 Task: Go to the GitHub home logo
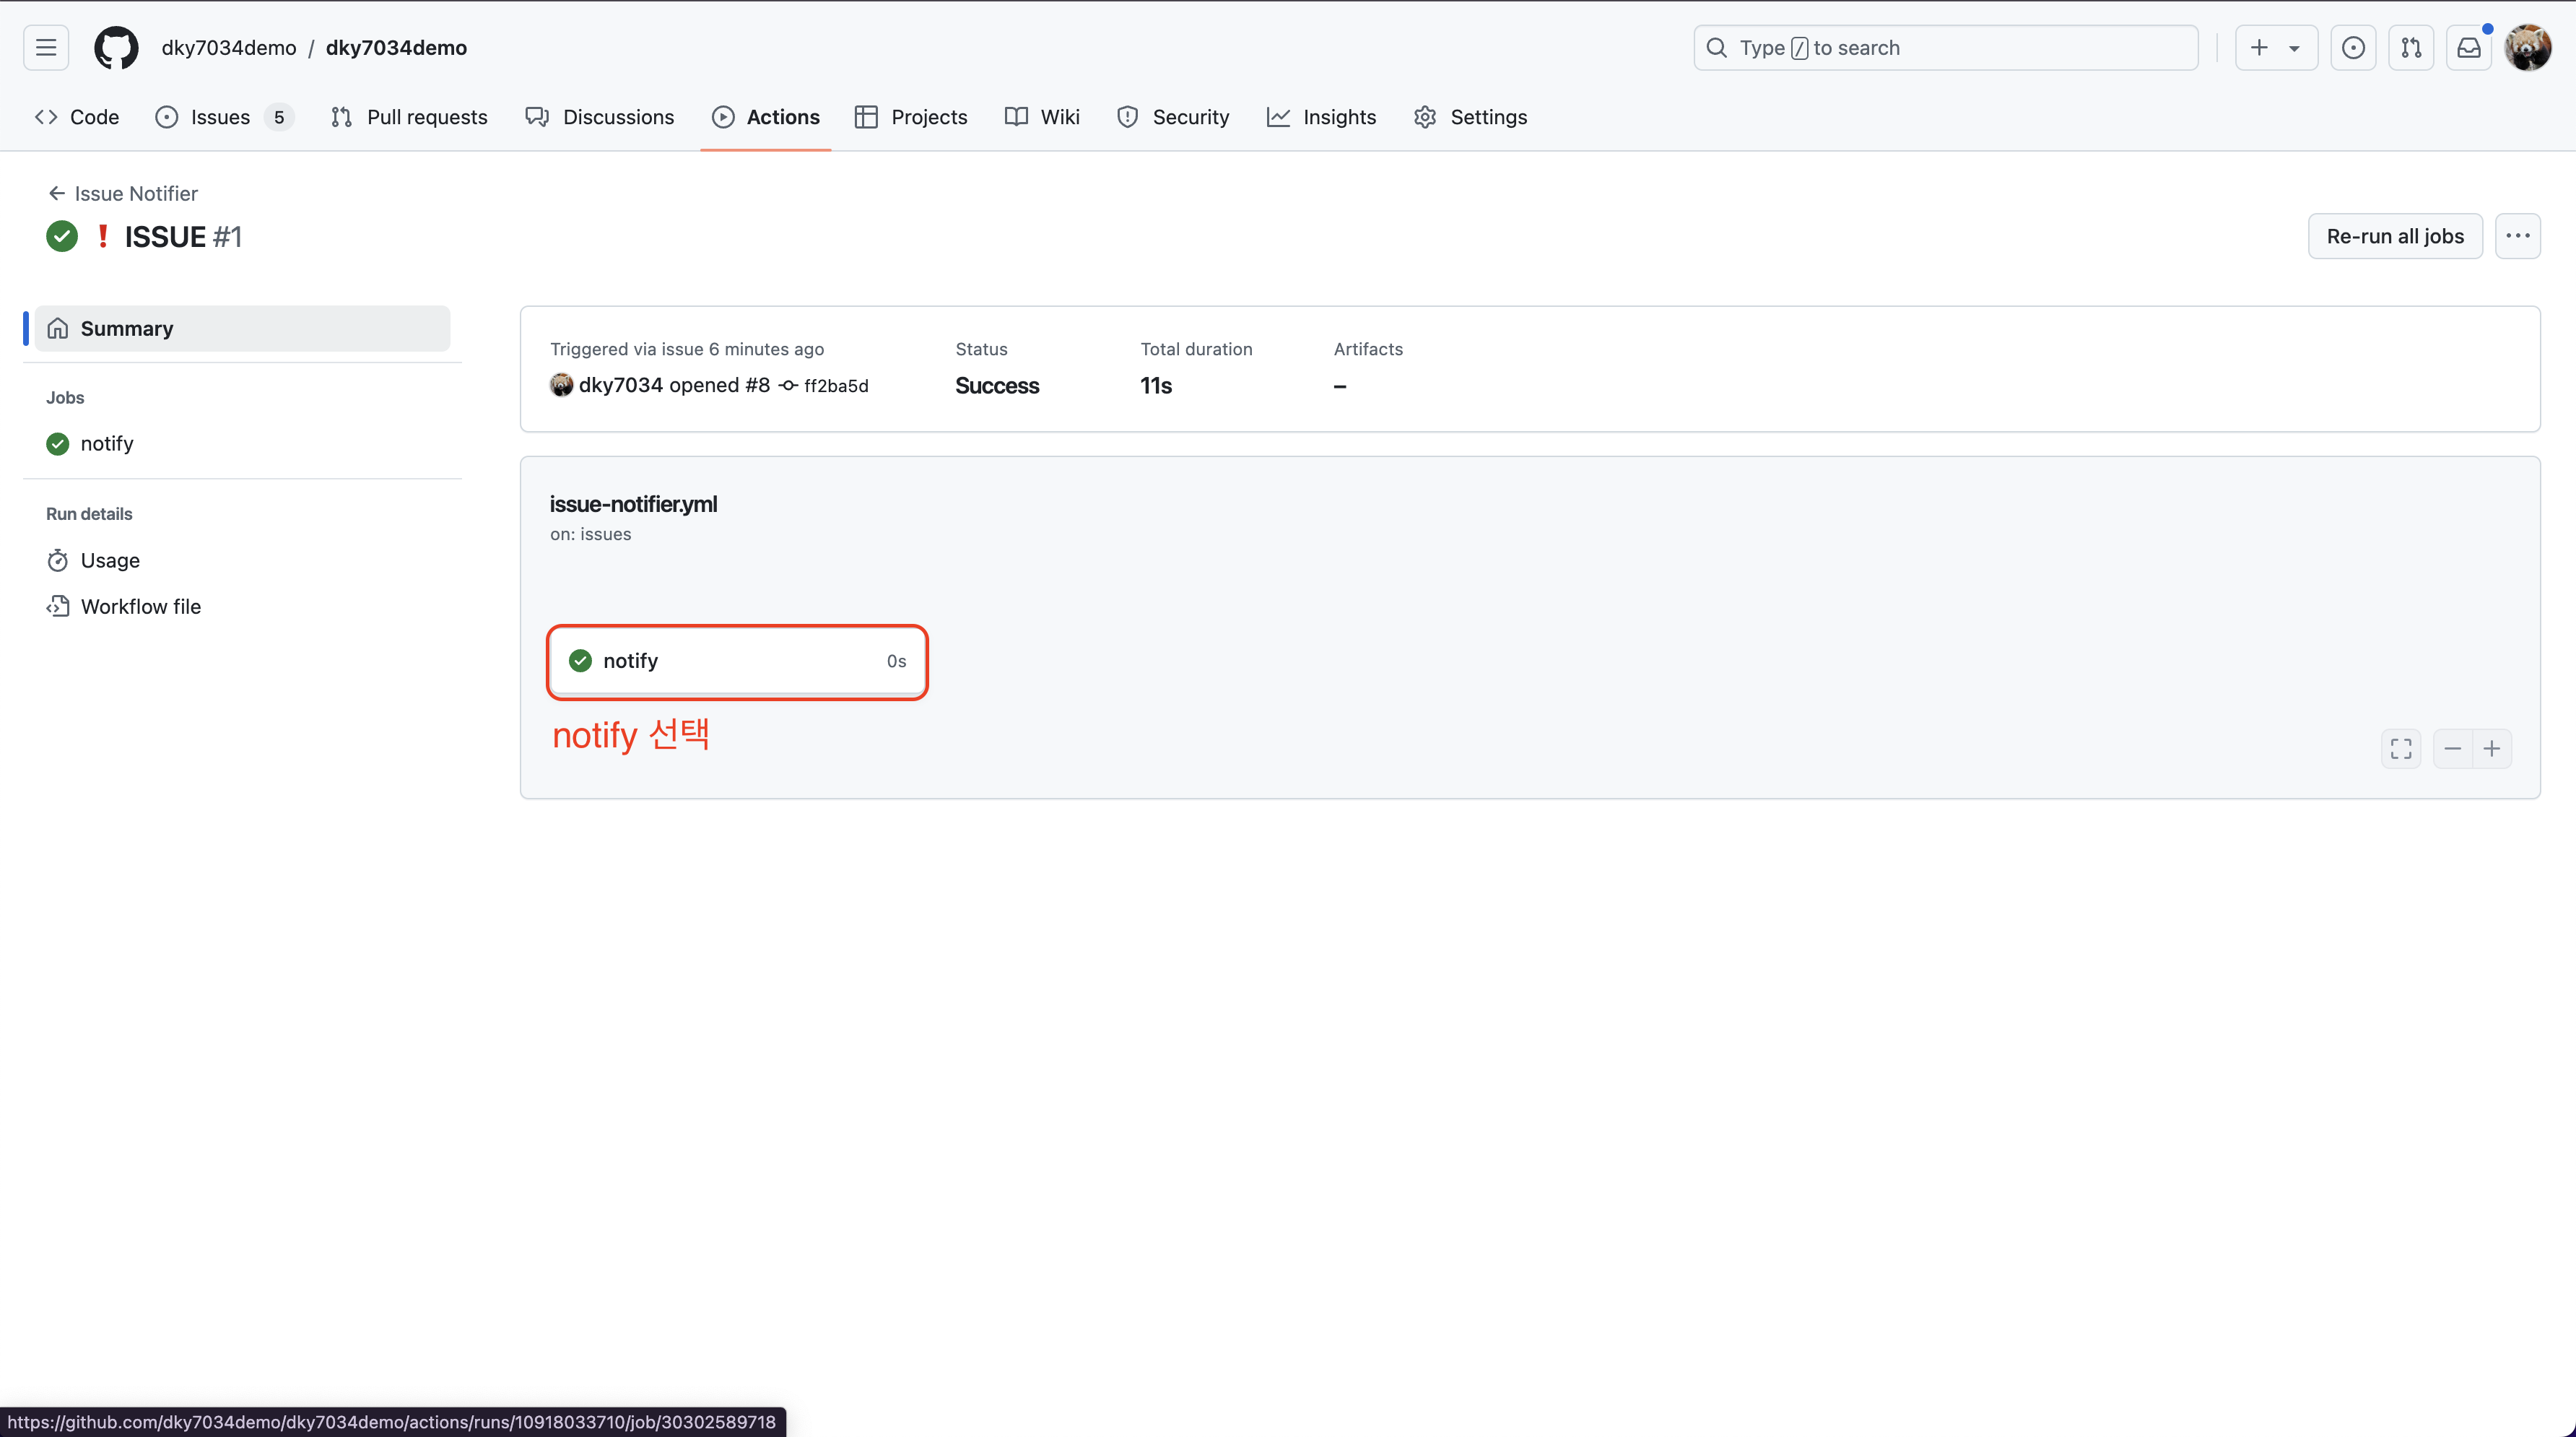click(x=116, y=47)
